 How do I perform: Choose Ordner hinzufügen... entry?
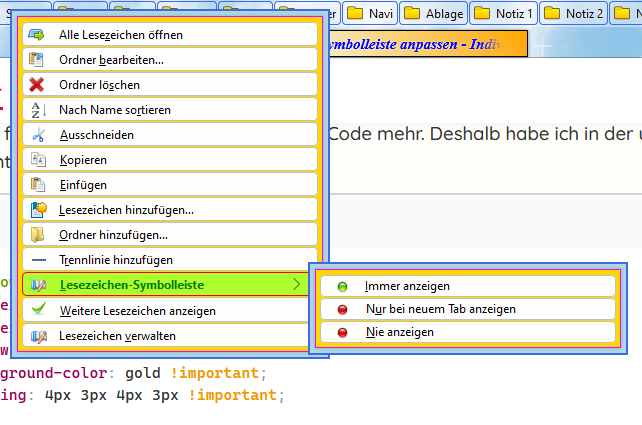(x=170, y=234)
